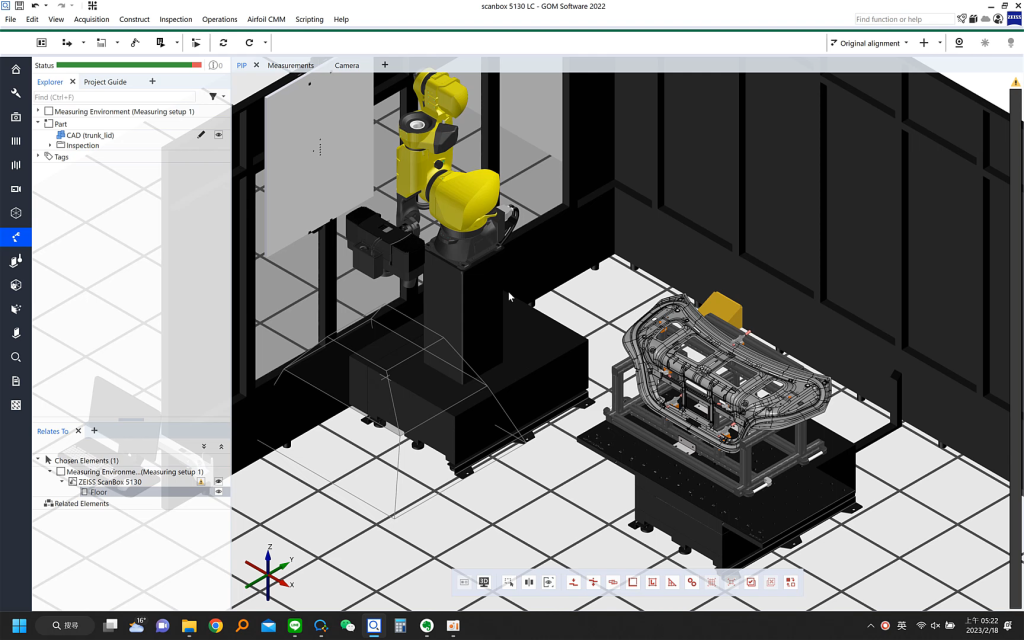Click the ZEISS logo icon

[x=1014, y=19]
